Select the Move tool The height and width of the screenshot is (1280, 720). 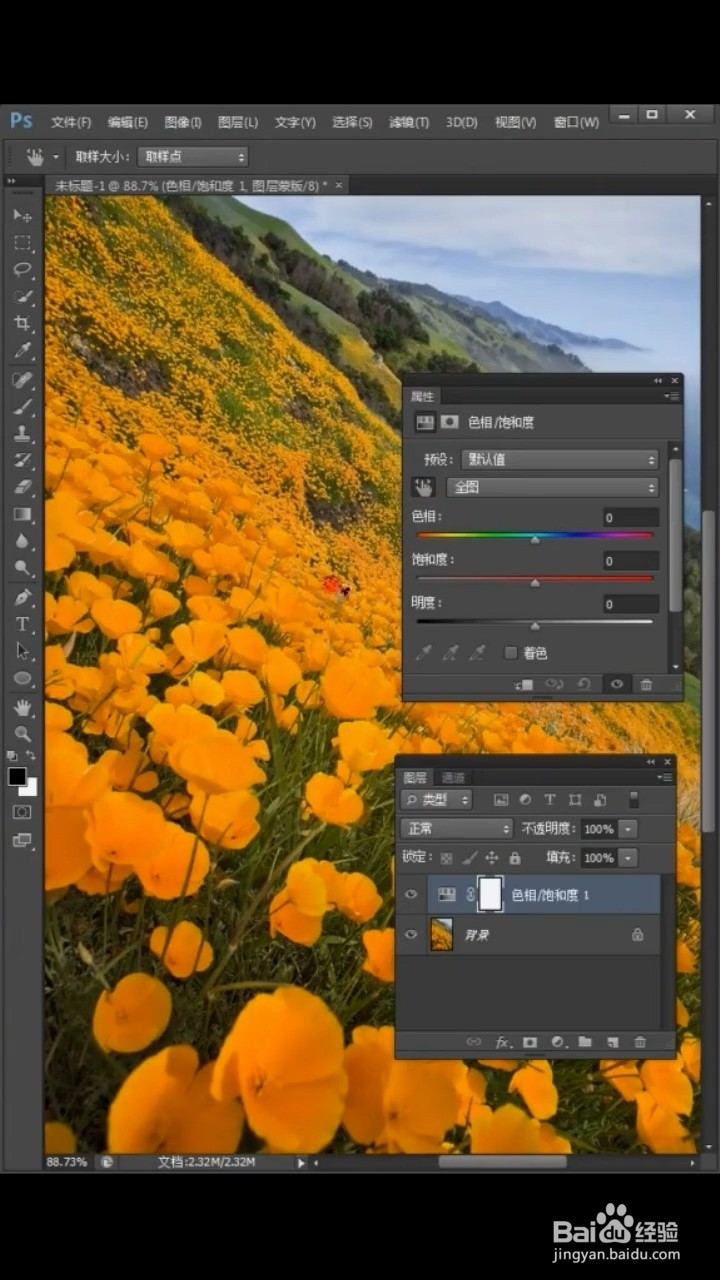click(x=22, y=216)
